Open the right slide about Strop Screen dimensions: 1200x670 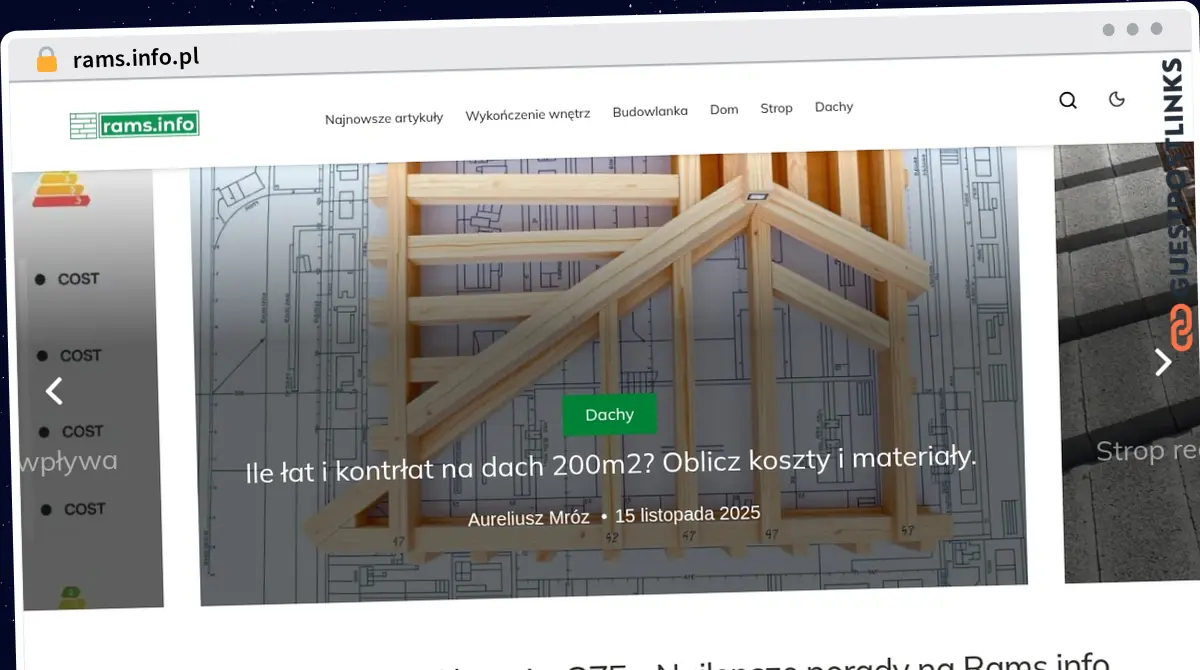[x=1127, y=362]
